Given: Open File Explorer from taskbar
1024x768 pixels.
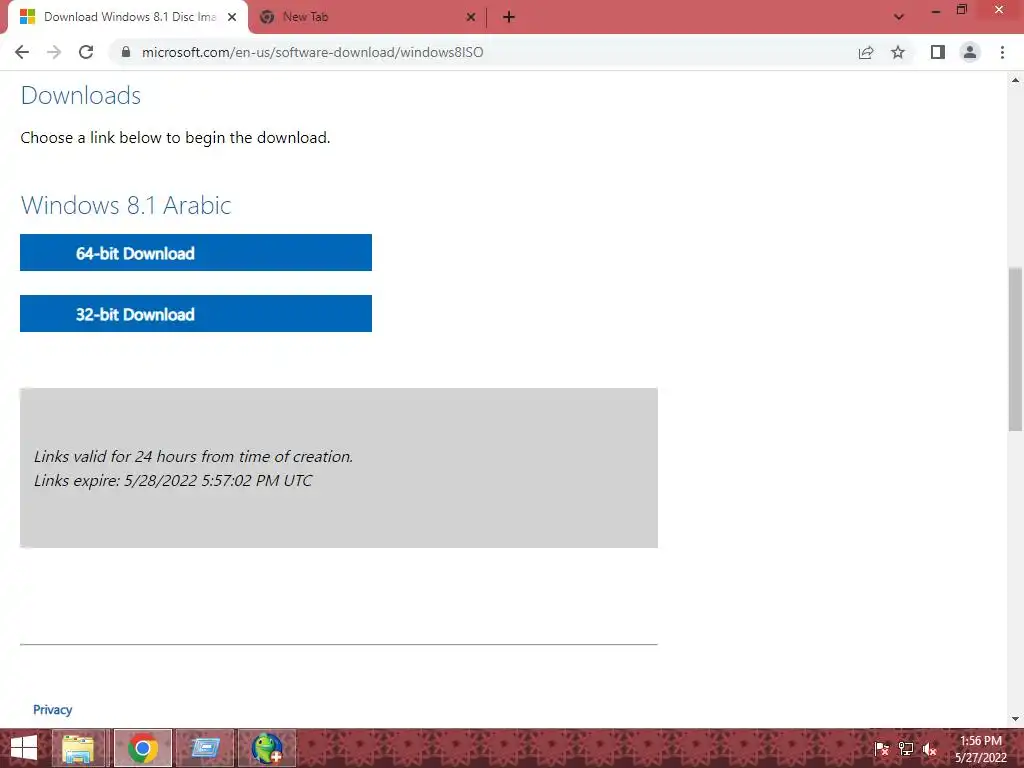Looking at the screenshot, I should tap(78, 748).
